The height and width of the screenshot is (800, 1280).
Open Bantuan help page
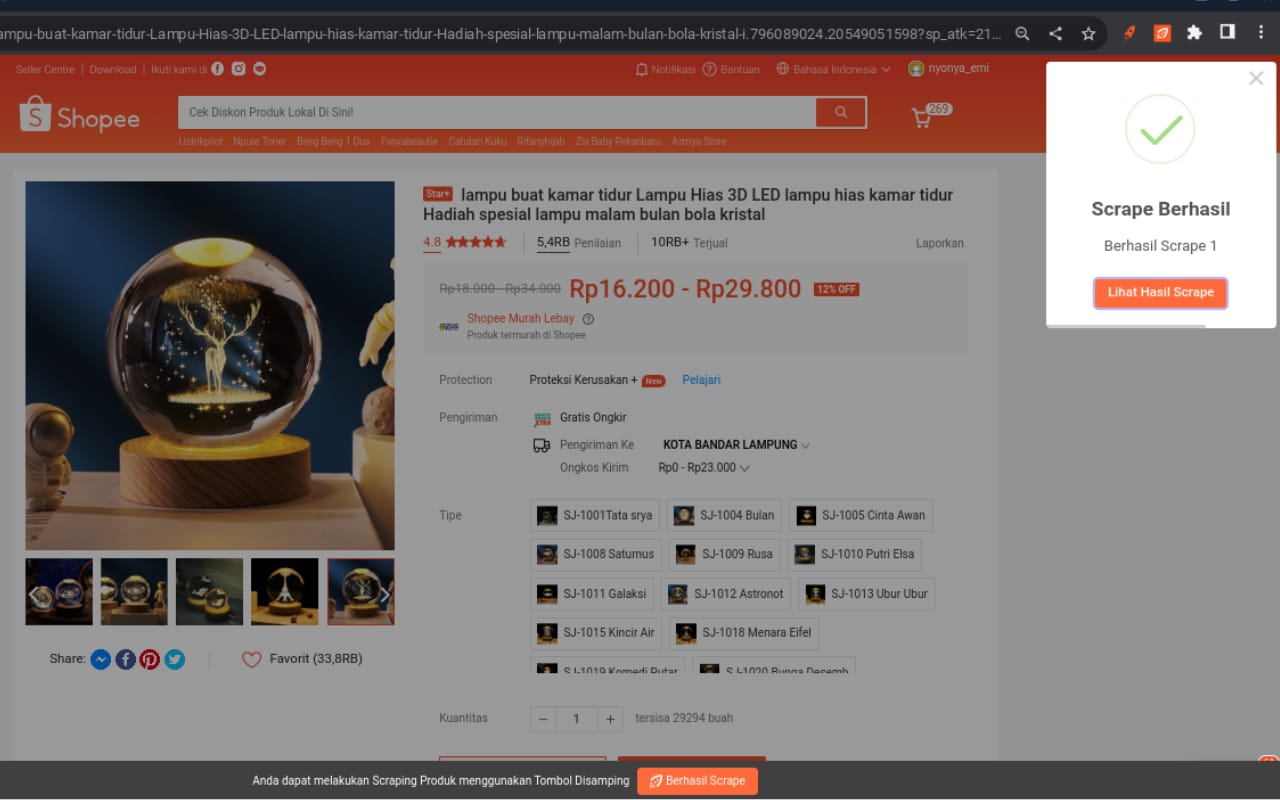point(731,69)
